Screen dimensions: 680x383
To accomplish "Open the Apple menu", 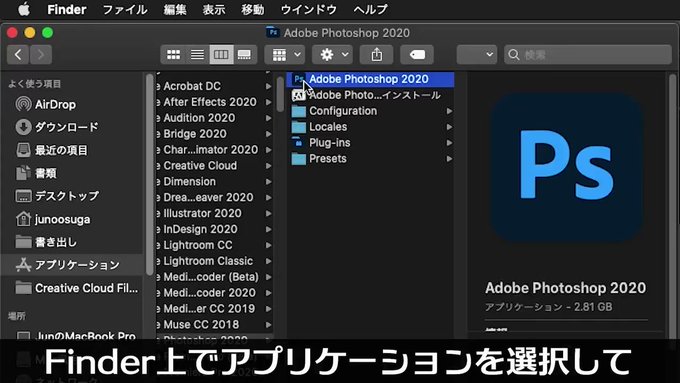I will click(x=24, y=9).
